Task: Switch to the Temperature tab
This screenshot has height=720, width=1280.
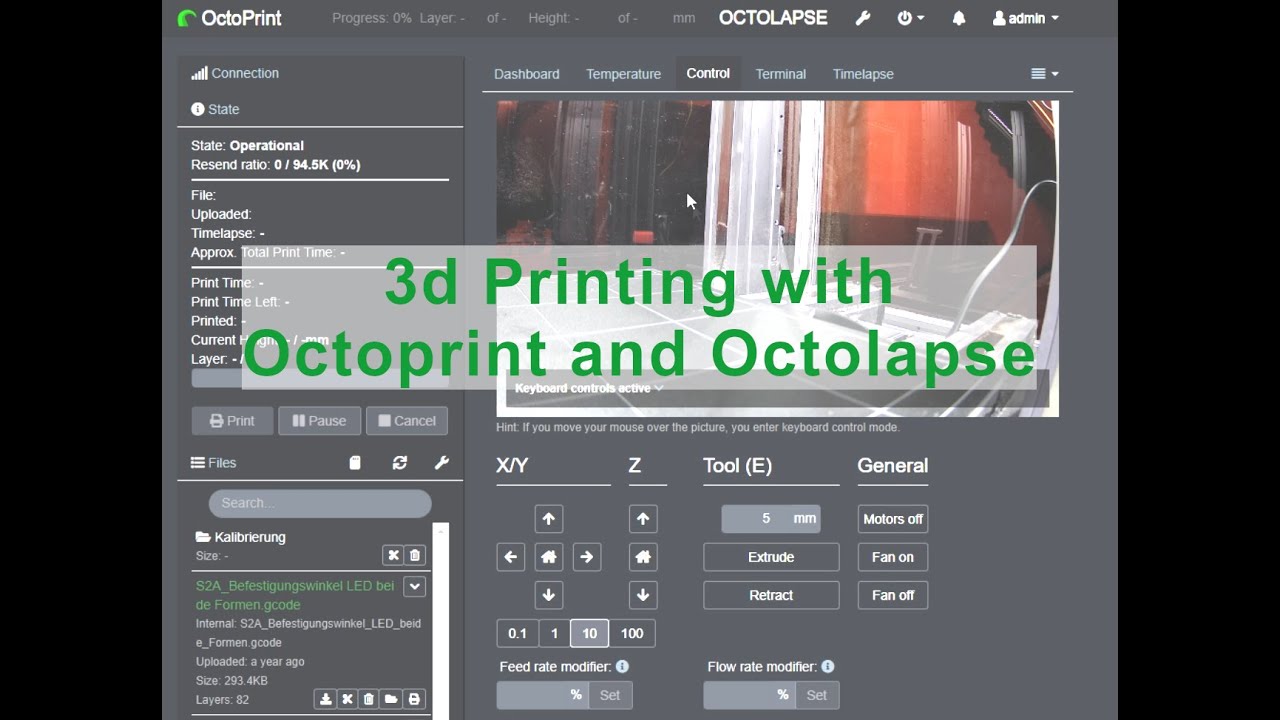Action: (623, 74)
